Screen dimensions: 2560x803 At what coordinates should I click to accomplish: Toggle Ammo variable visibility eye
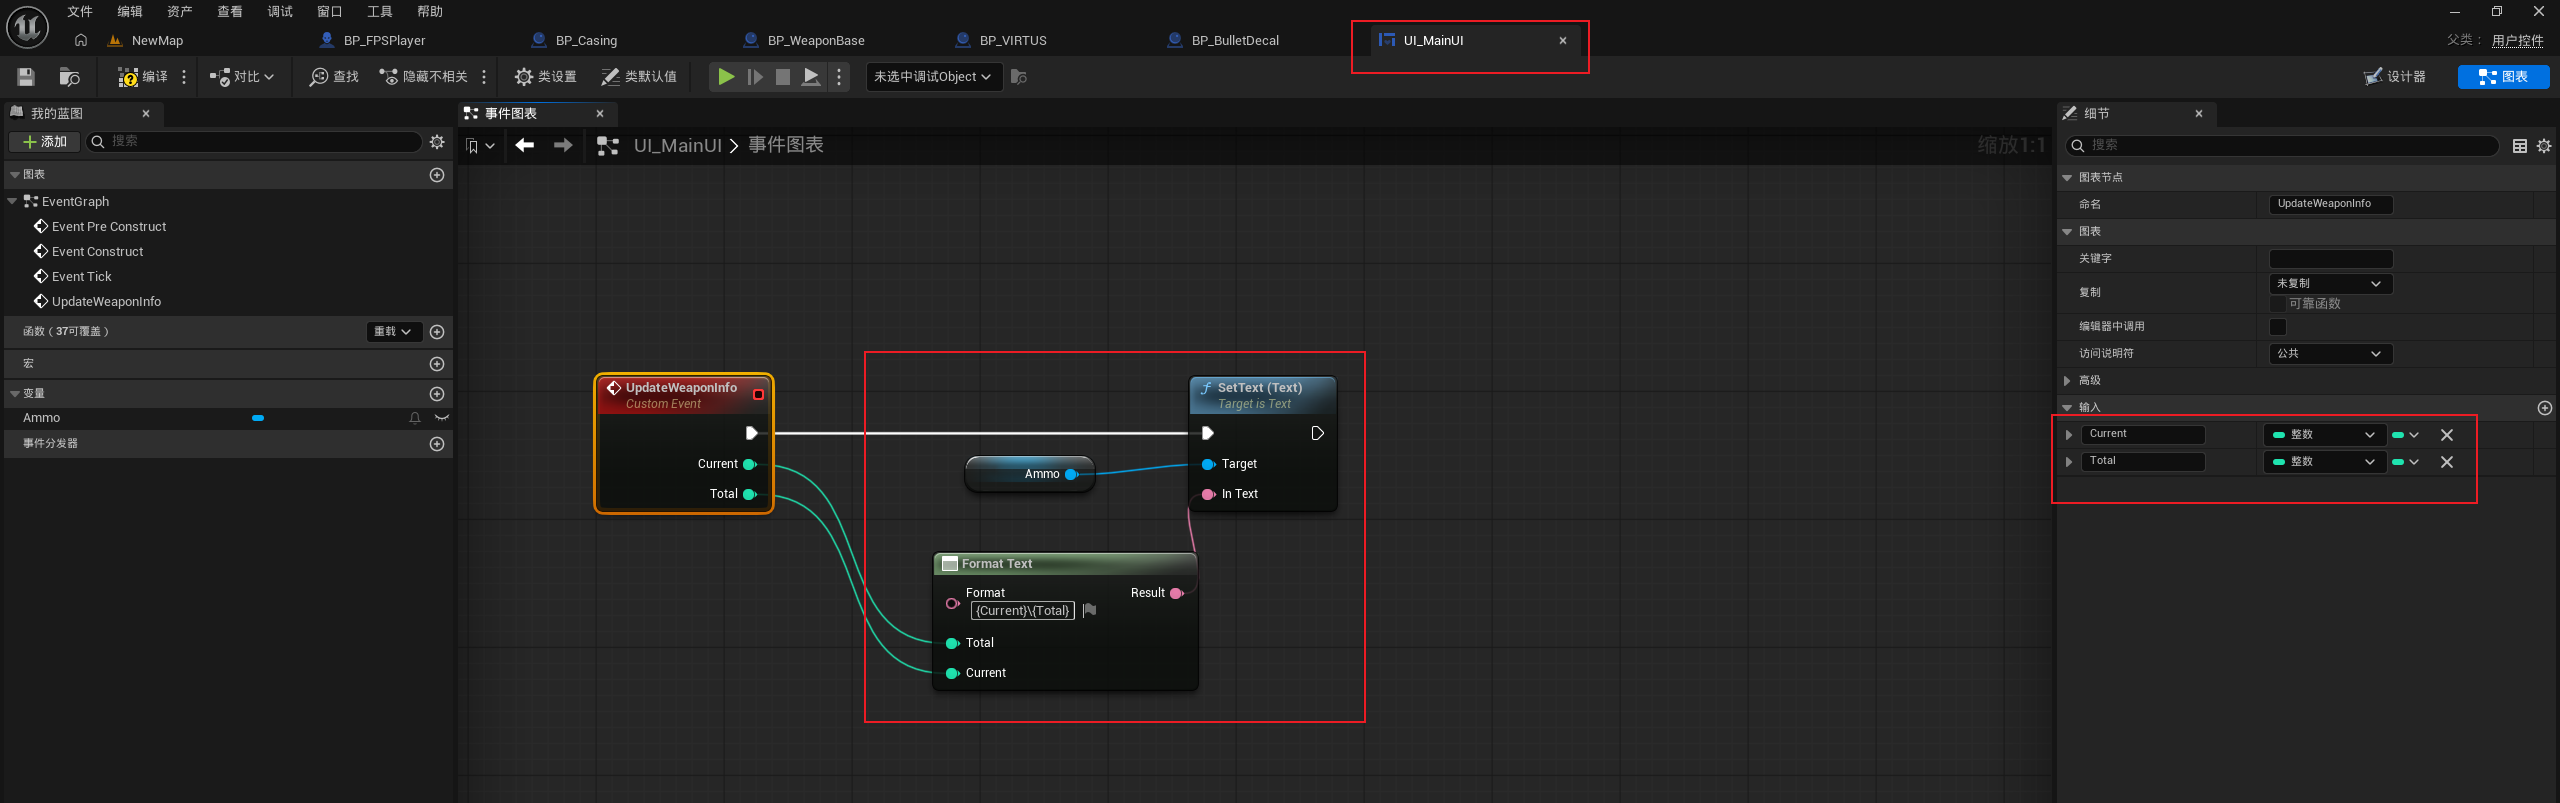442,418
